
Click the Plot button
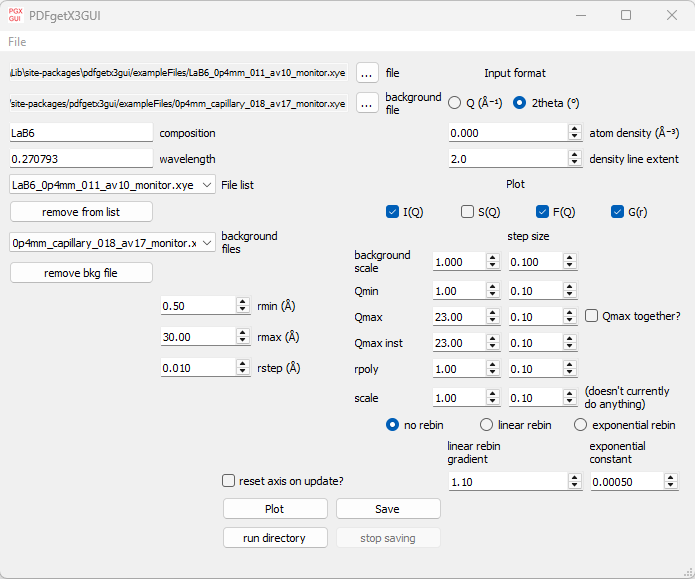click(274, 509)
